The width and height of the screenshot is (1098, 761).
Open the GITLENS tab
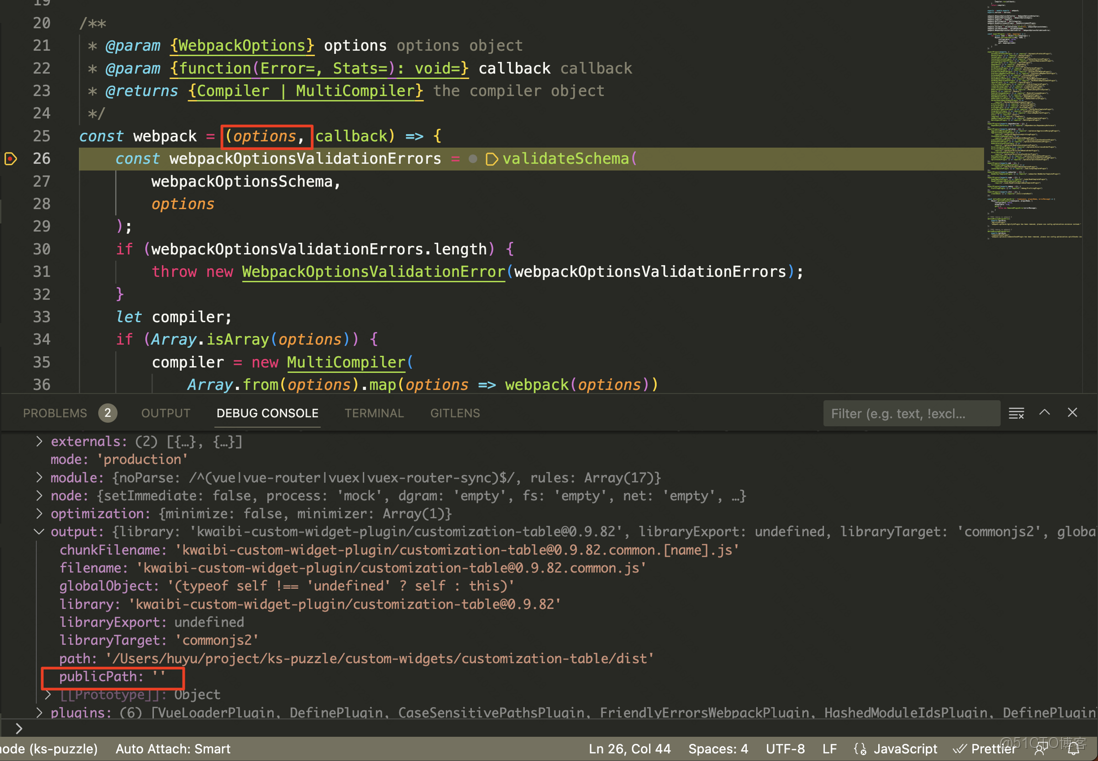454,413
